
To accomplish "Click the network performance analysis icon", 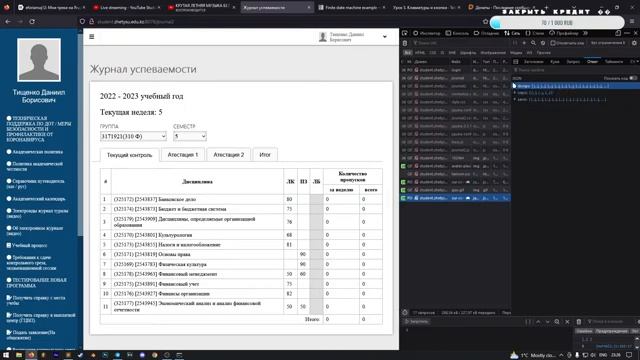I will (x=405, y=313).
